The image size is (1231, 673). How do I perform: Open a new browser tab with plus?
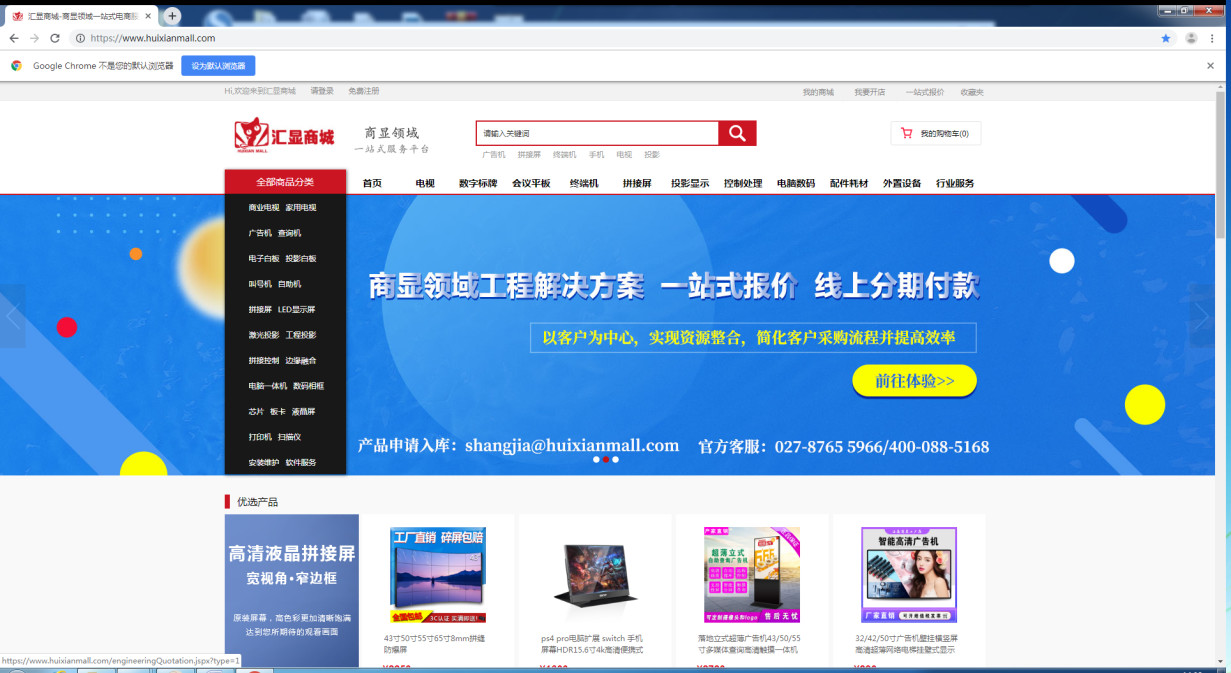tap(172, 16)
